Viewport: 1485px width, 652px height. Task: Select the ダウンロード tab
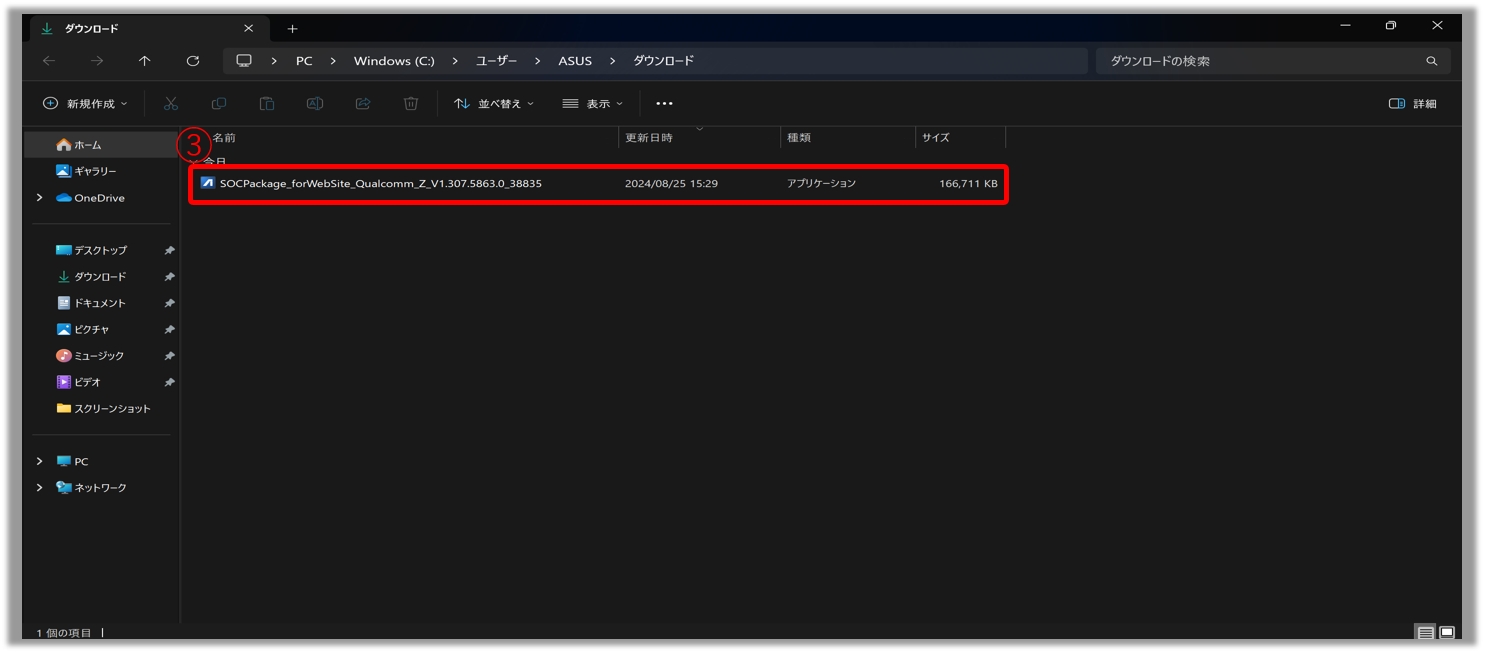click(x=150, y=28)
